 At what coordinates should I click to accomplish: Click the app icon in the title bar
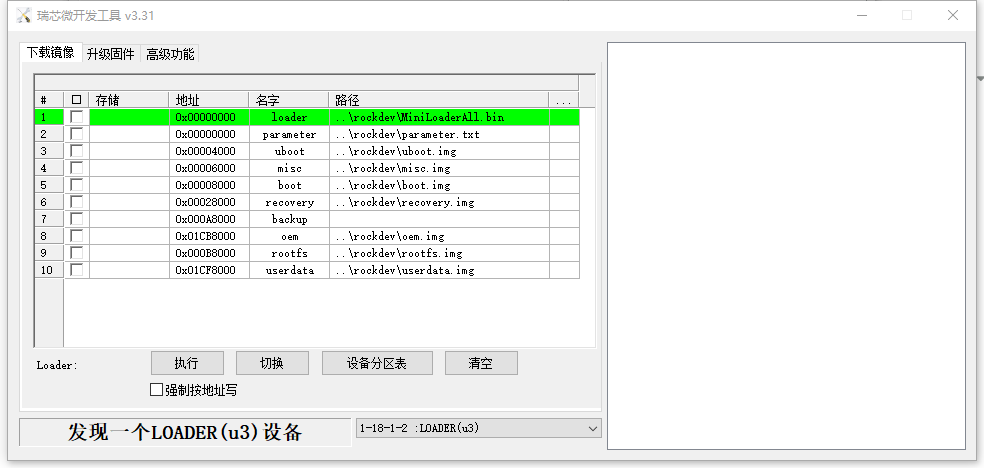(x=23, y=15)
